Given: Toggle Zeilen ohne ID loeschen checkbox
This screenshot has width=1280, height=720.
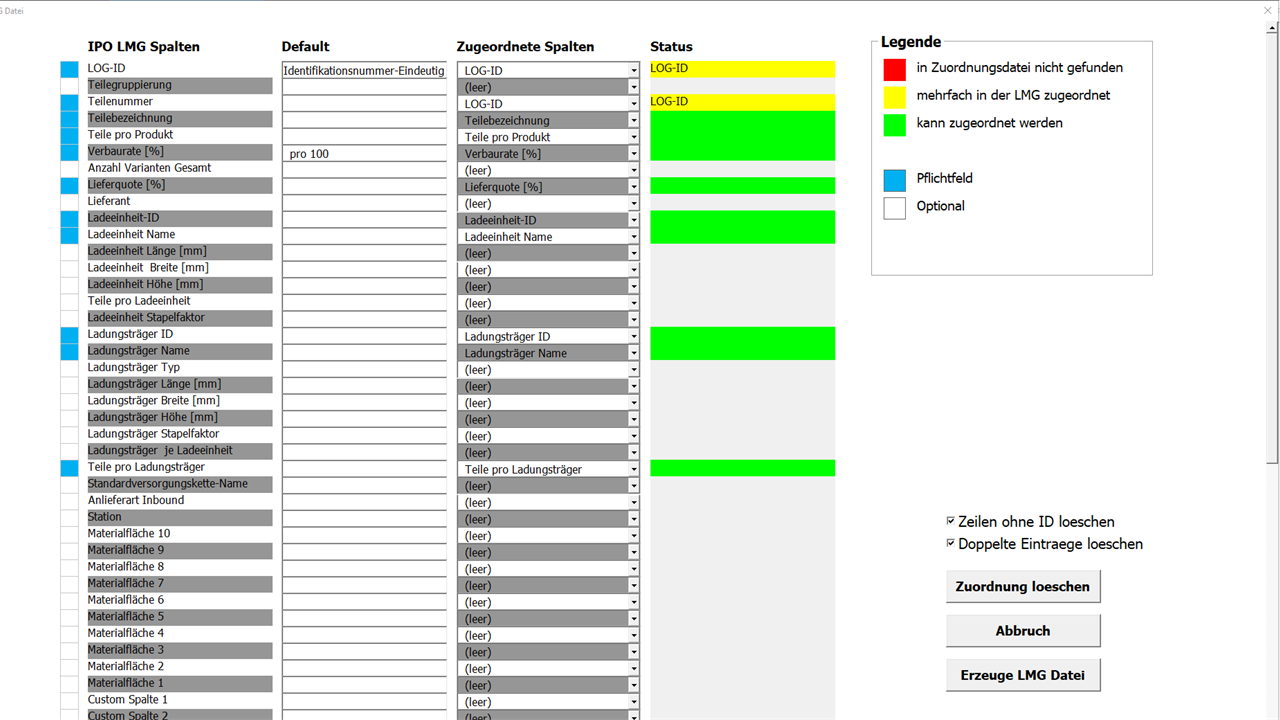Looking at the screenshot, I should click(x=951, y=521).
